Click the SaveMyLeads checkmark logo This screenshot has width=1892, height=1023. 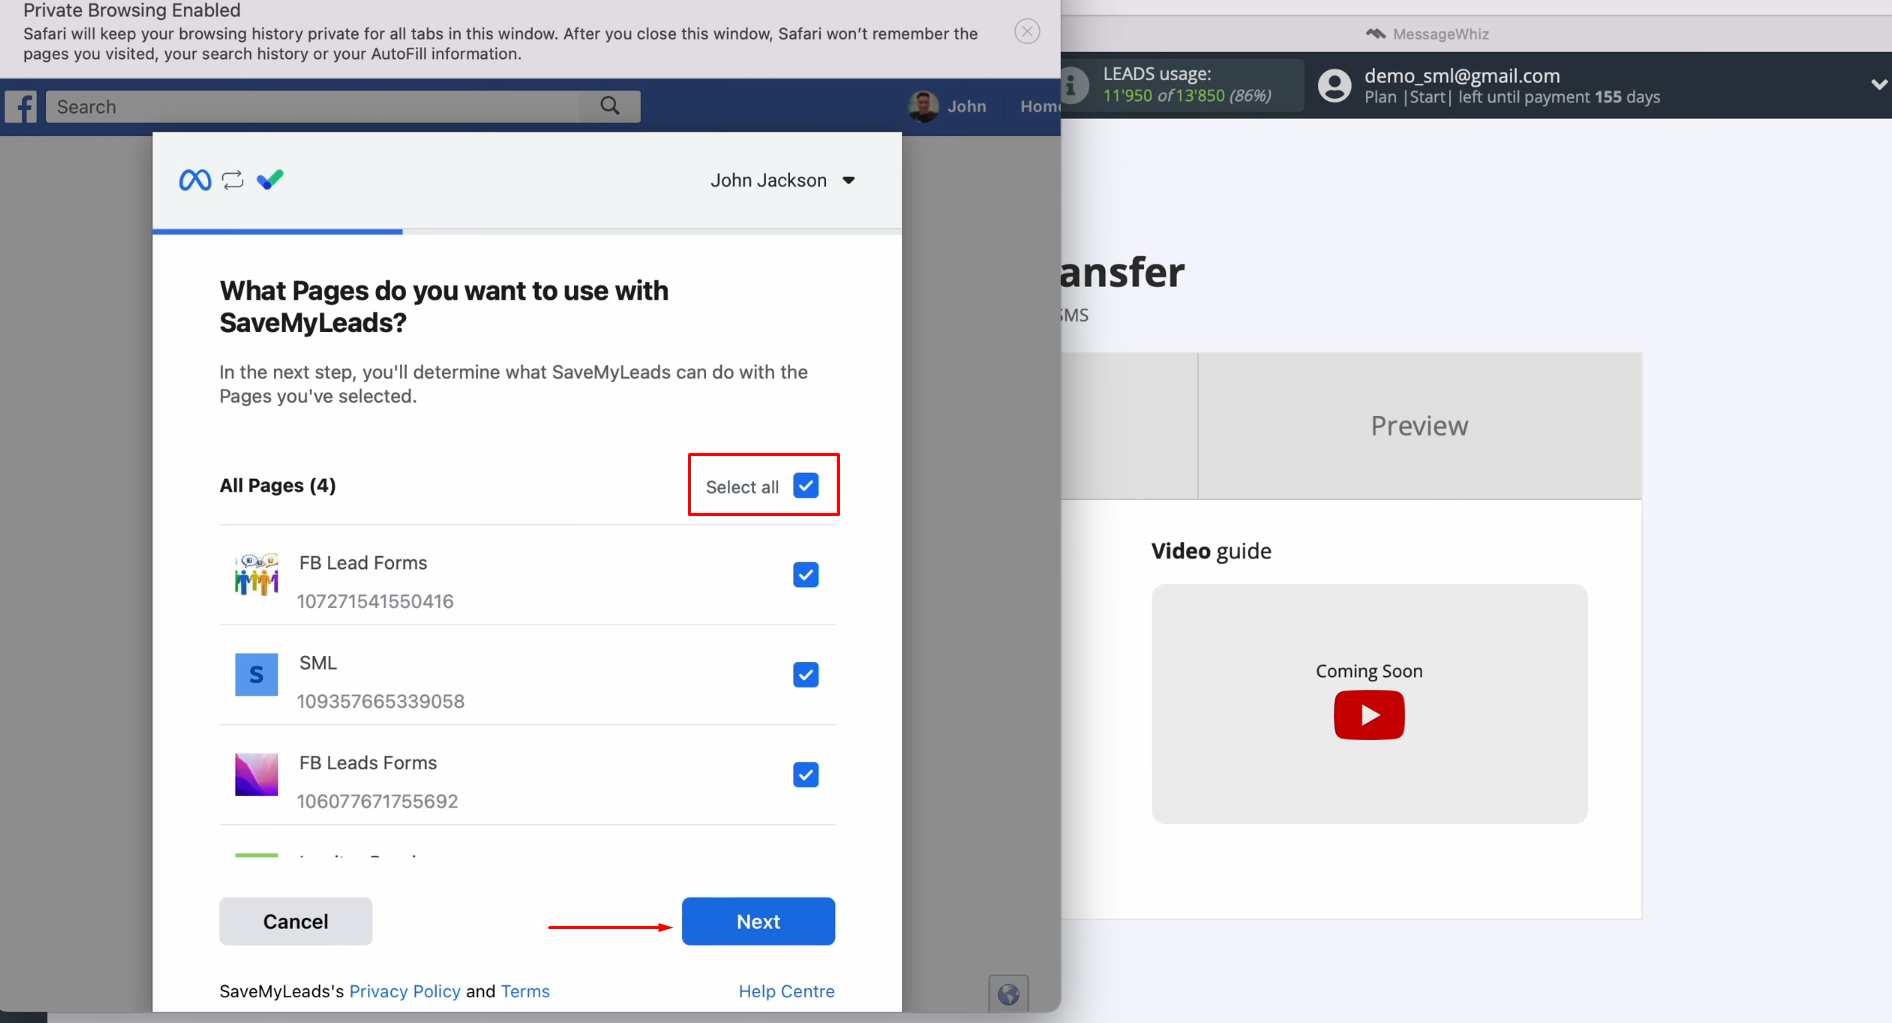(x=270, y=180)
